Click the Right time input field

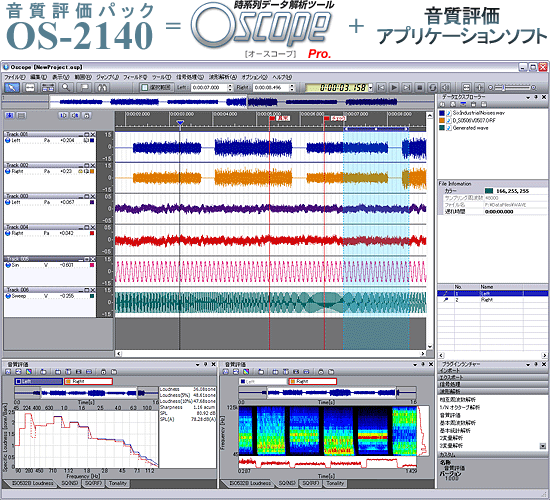point(270,87)
